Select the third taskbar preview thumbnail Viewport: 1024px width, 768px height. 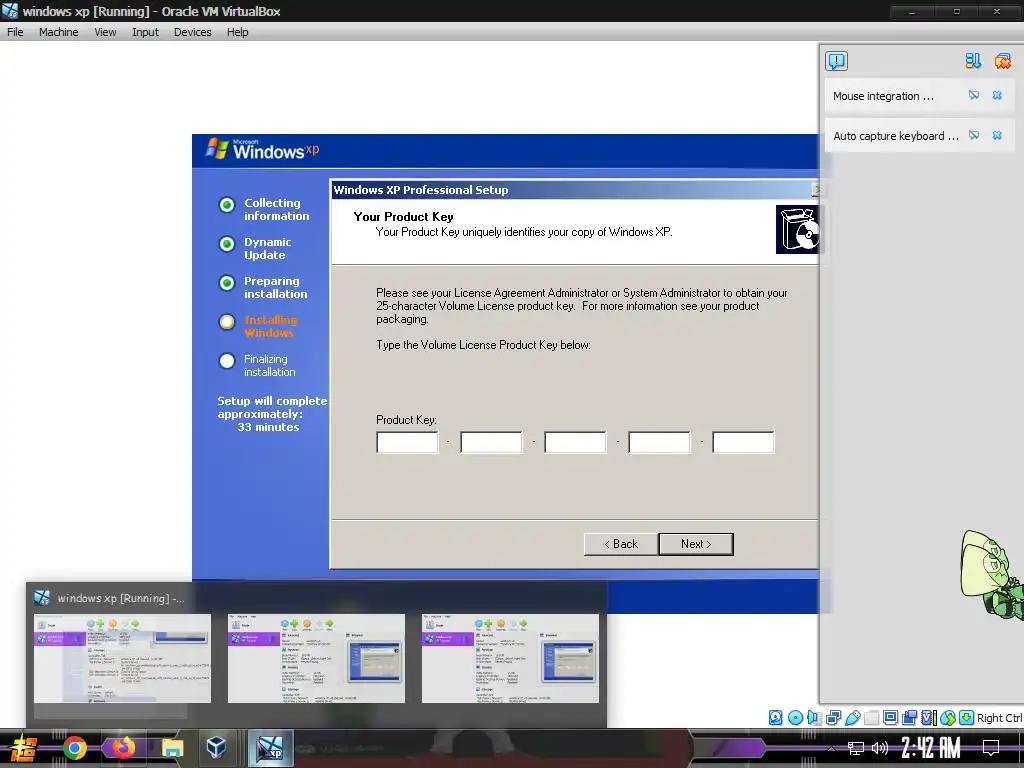[510, 658]
